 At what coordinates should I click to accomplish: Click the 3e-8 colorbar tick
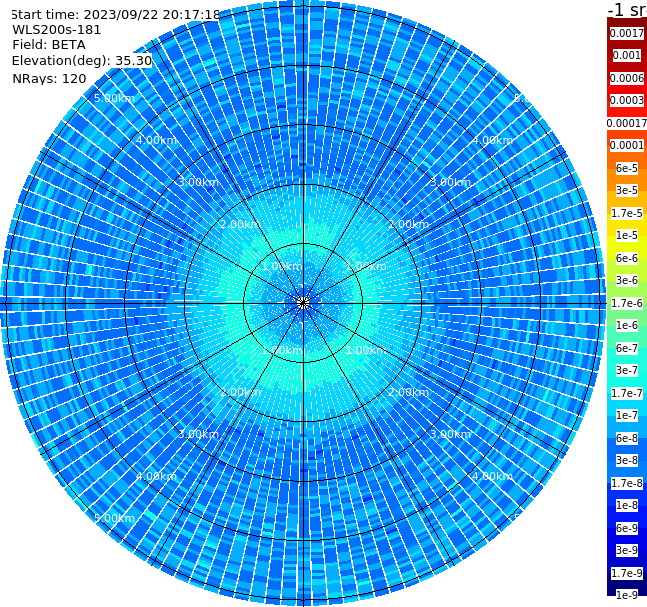(x=627, y=460)
